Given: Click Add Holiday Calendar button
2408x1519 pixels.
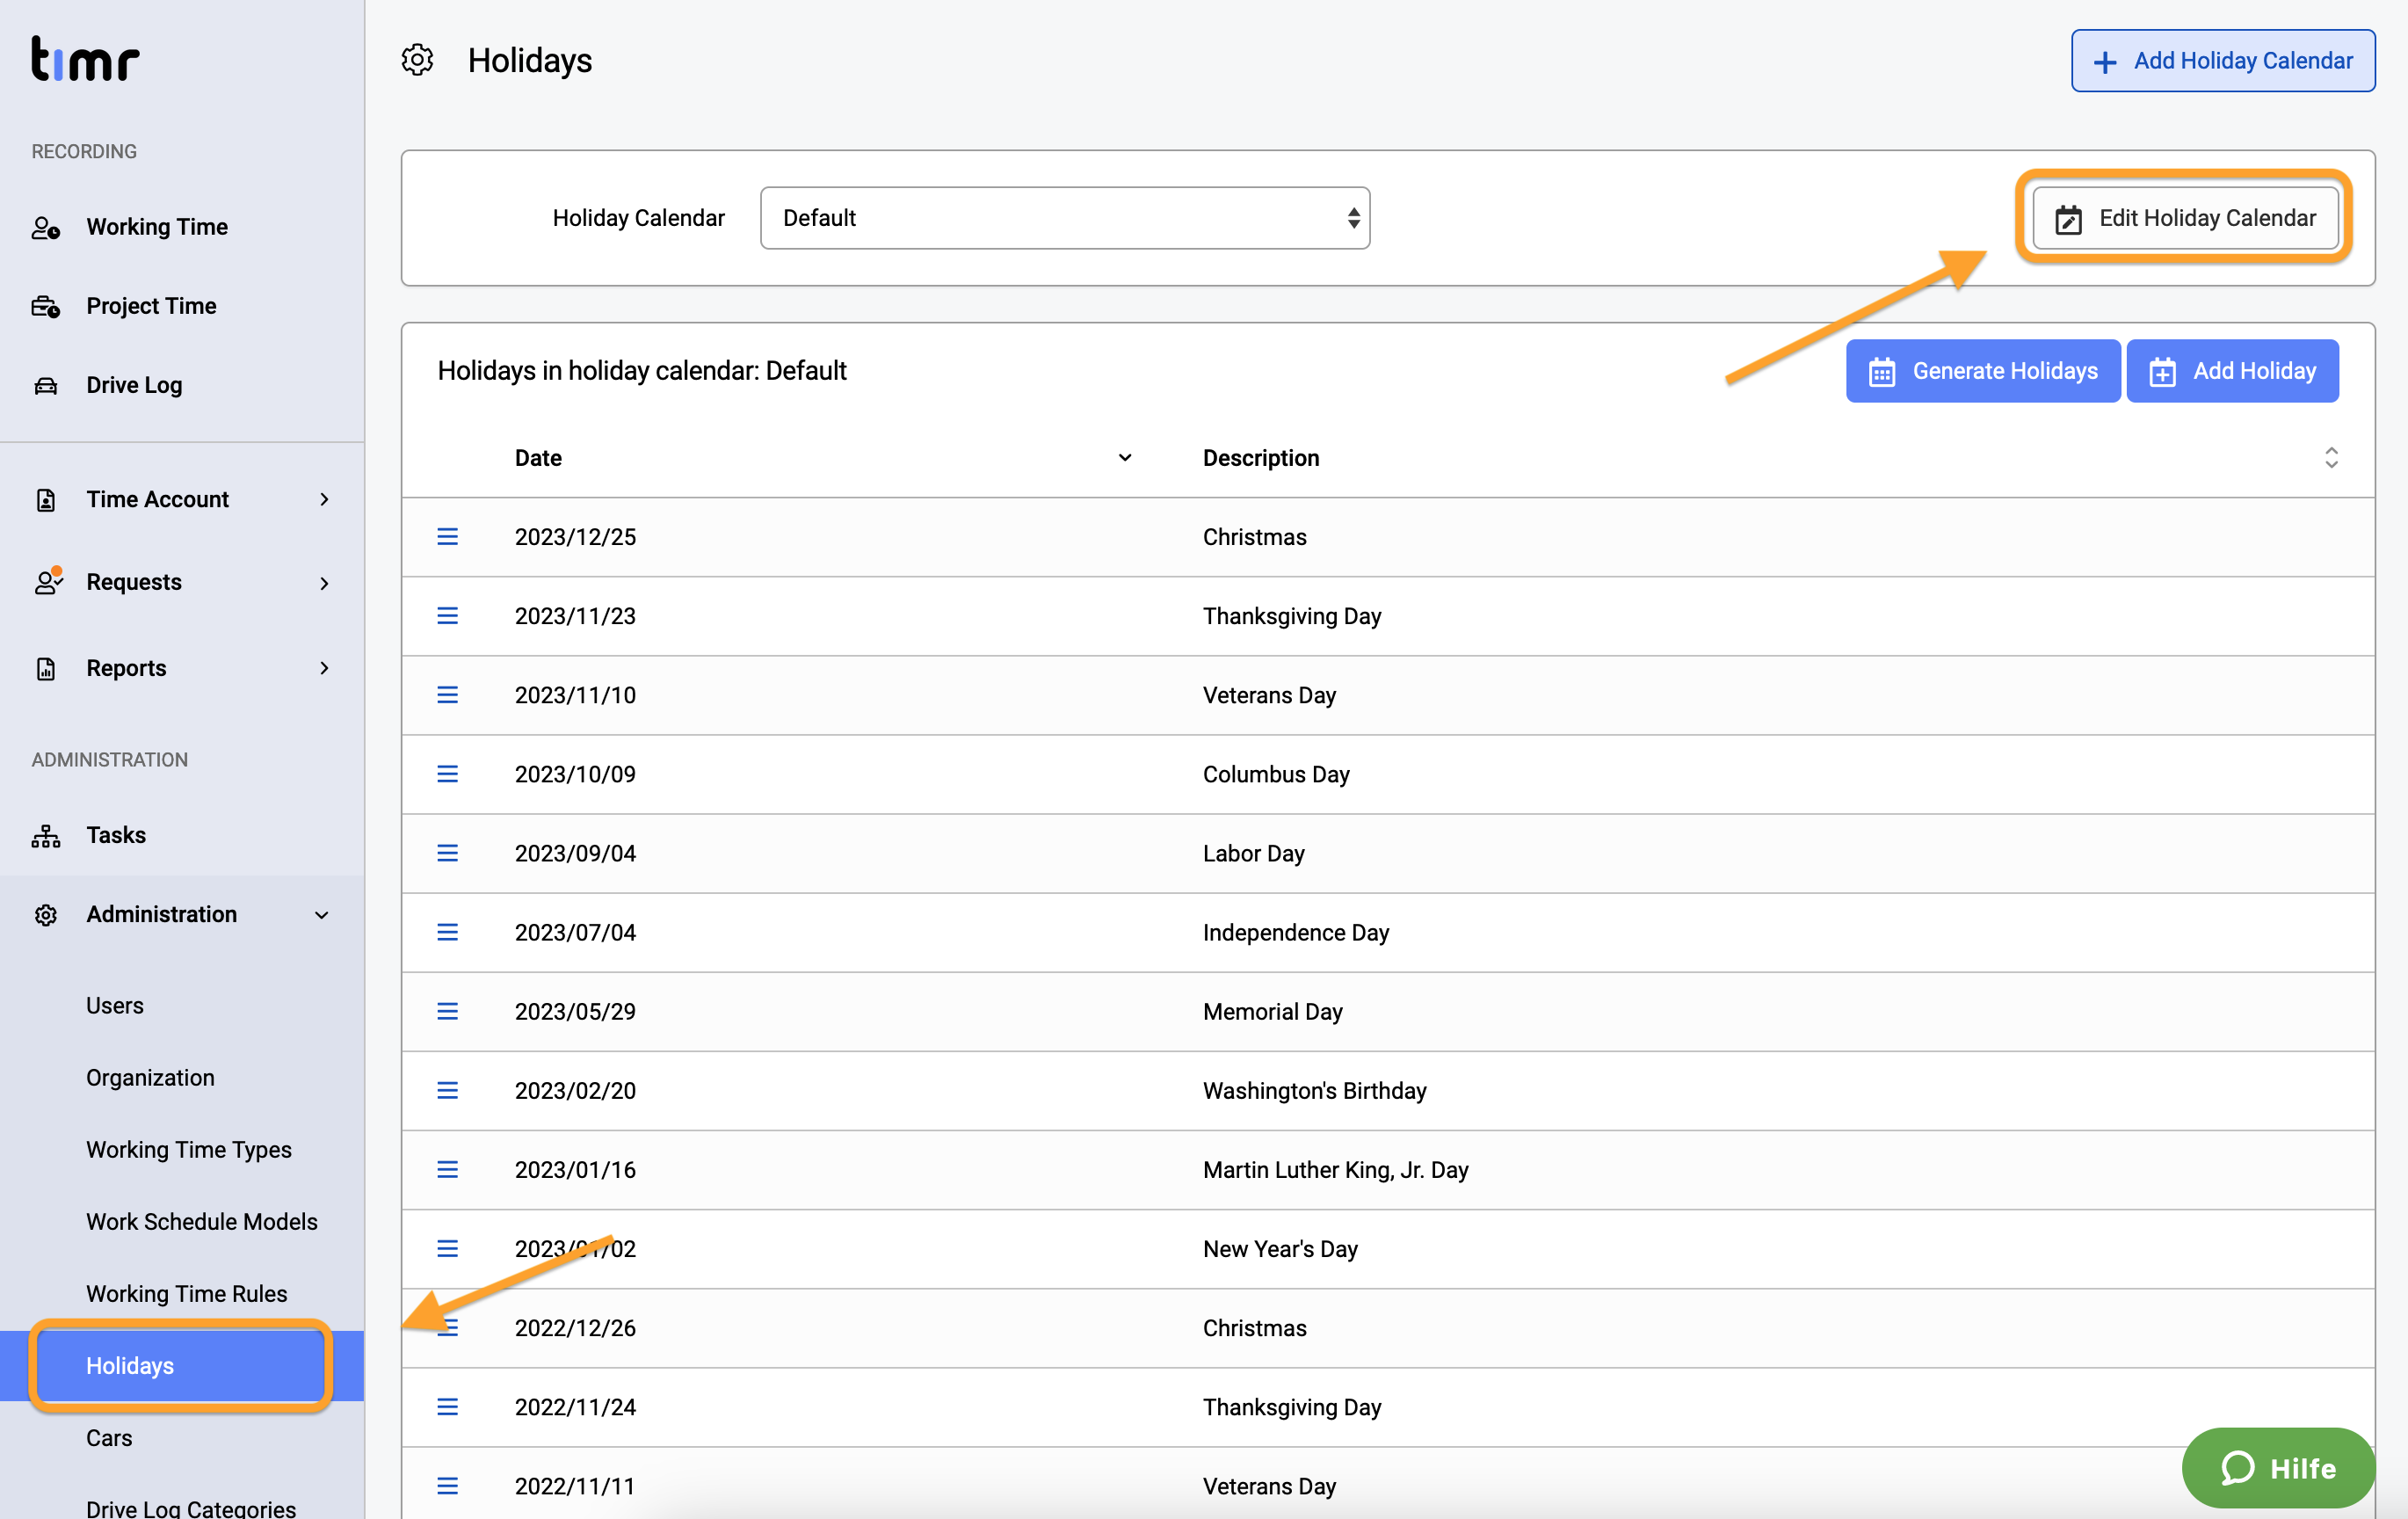Looking at the screenshot, I should coord(2222,61).
